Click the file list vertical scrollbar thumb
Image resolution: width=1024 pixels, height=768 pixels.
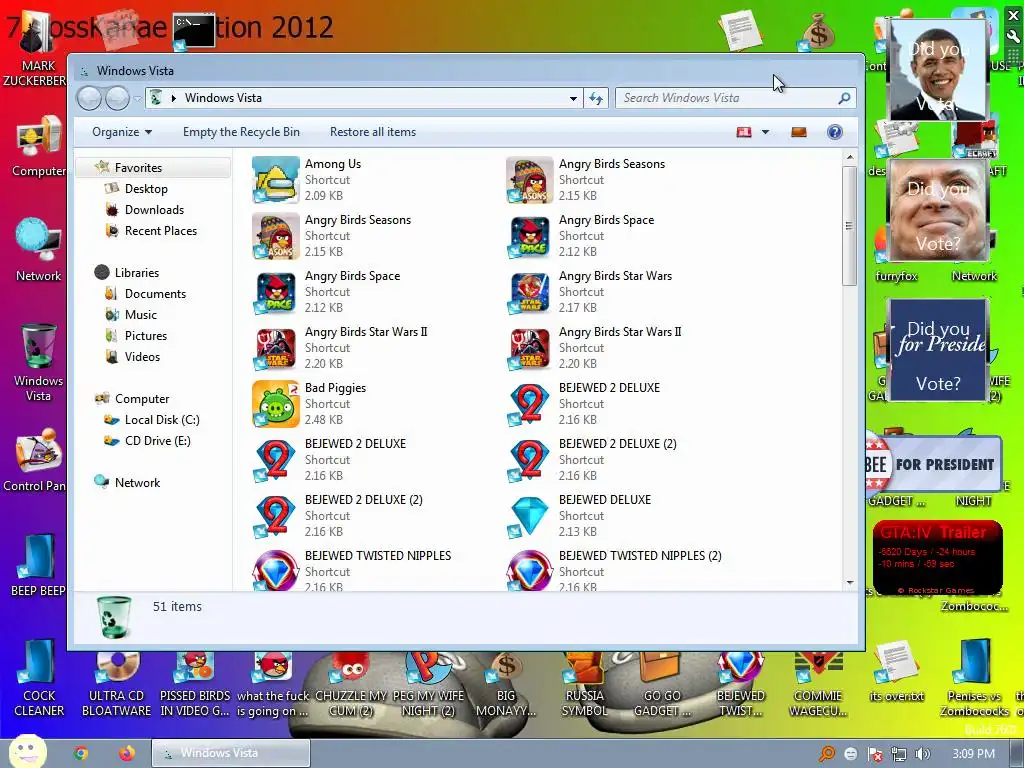point(849,225)
